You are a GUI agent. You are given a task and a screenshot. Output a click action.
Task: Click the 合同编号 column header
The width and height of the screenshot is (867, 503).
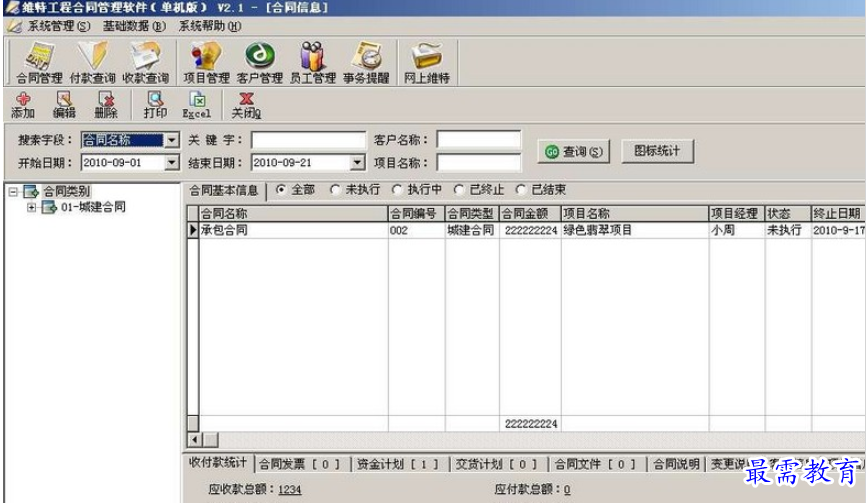tap(416, 214)
